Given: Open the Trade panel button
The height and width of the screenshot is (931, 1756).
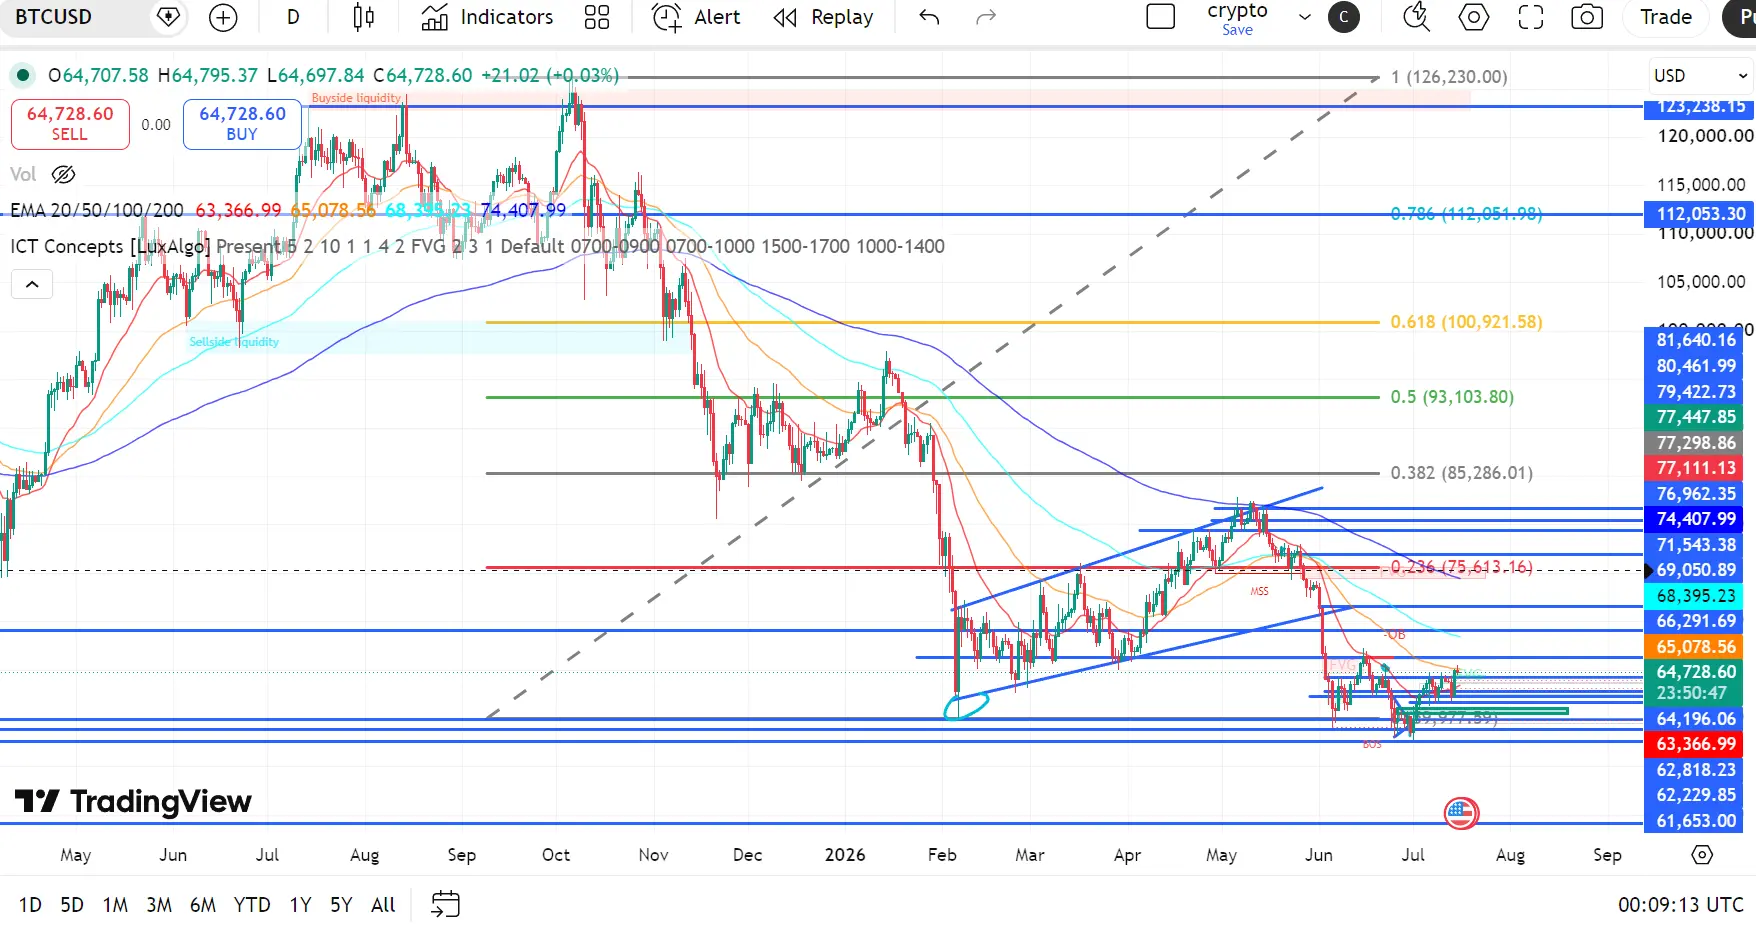Looking at the screenshot, I should [1666, 17].
